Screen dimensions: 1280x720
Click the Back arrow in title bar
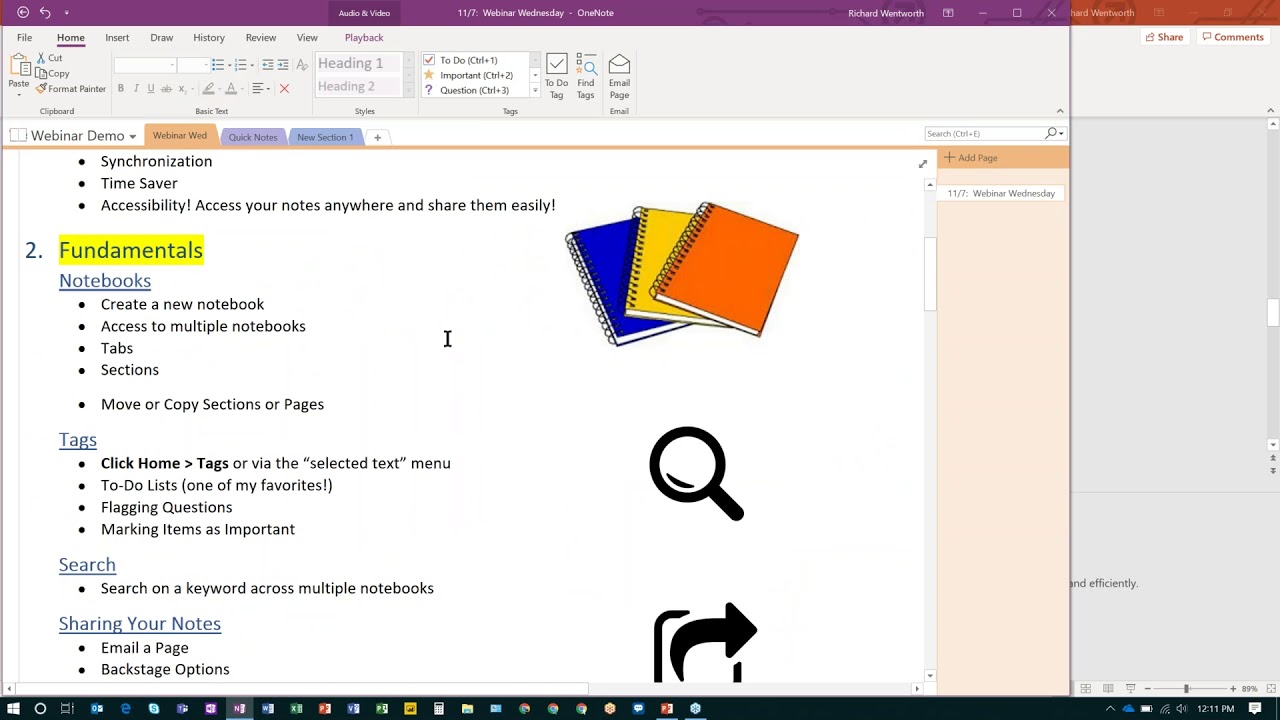(x=23, y=12)
